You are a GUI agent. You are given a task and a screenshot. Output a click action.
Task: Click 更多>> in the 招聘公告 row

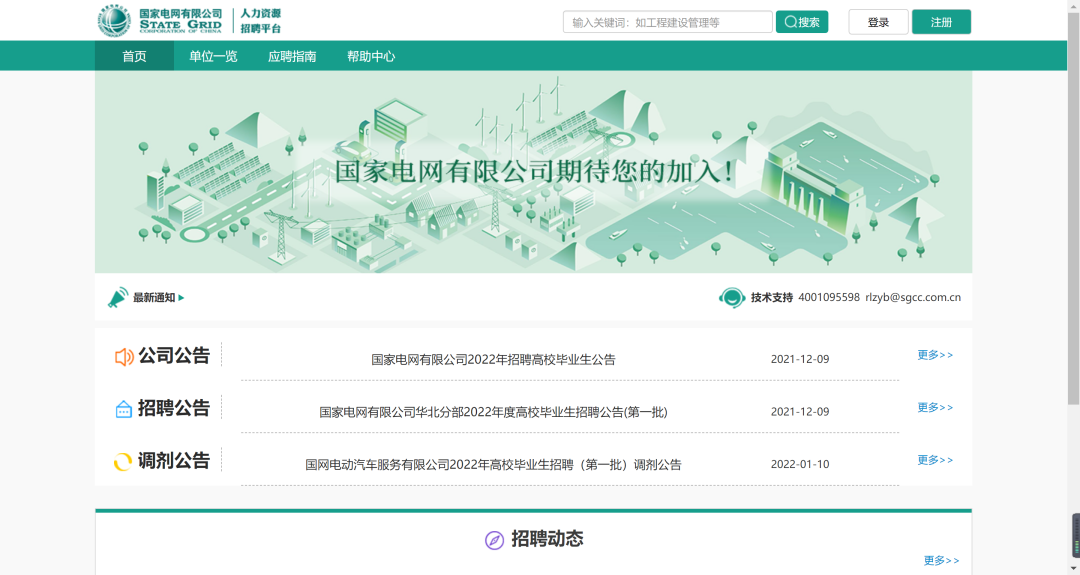[935, 407]
